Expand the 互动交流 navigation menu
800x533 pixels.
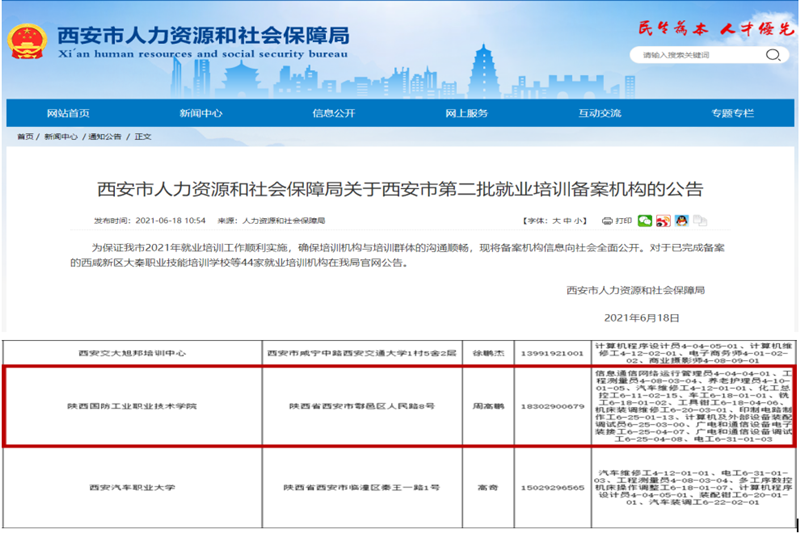click(599, 113)
